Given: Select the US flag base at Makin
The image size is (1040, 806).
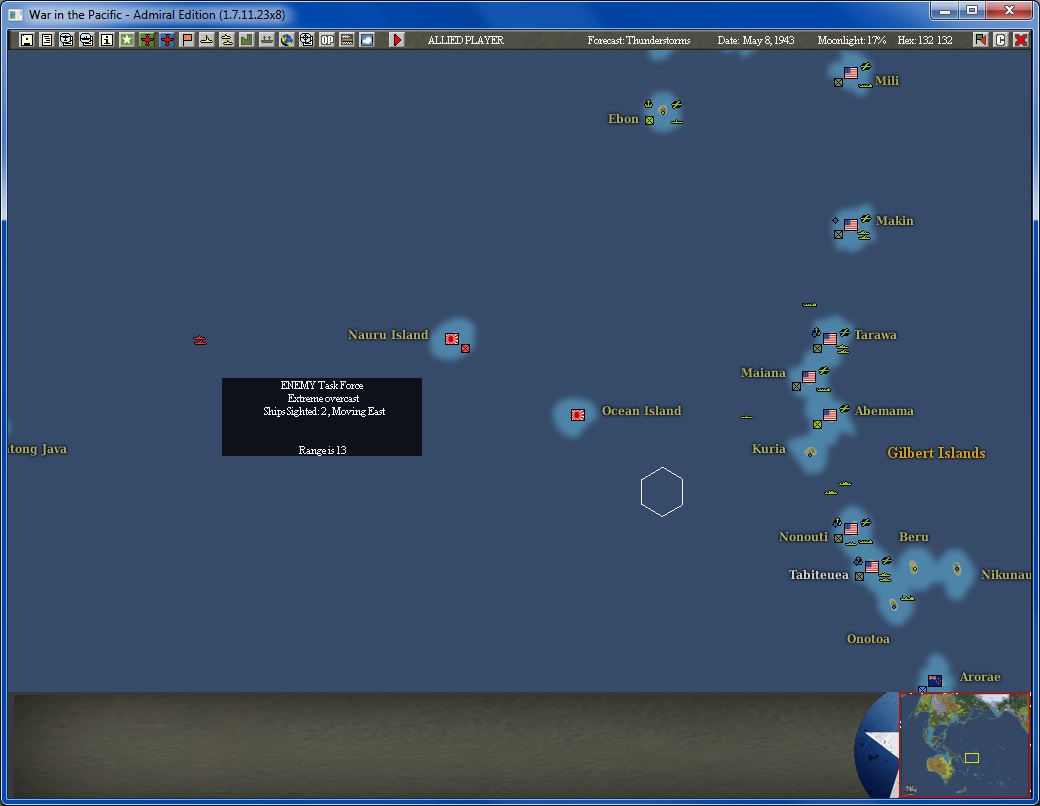Looking at the screenshot, I should click(x=851, y=225).
